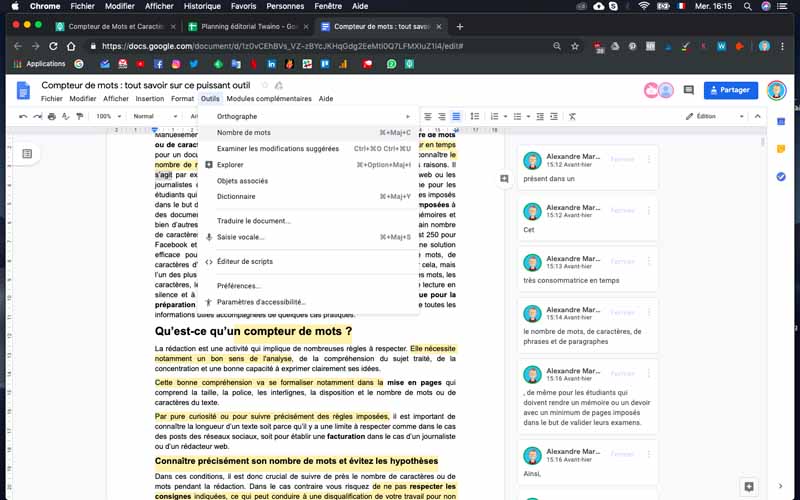The width and height of the screenshot is (800, 500).
Task: Open comment history speech bubble icon
Action: [x=689, y=90]
